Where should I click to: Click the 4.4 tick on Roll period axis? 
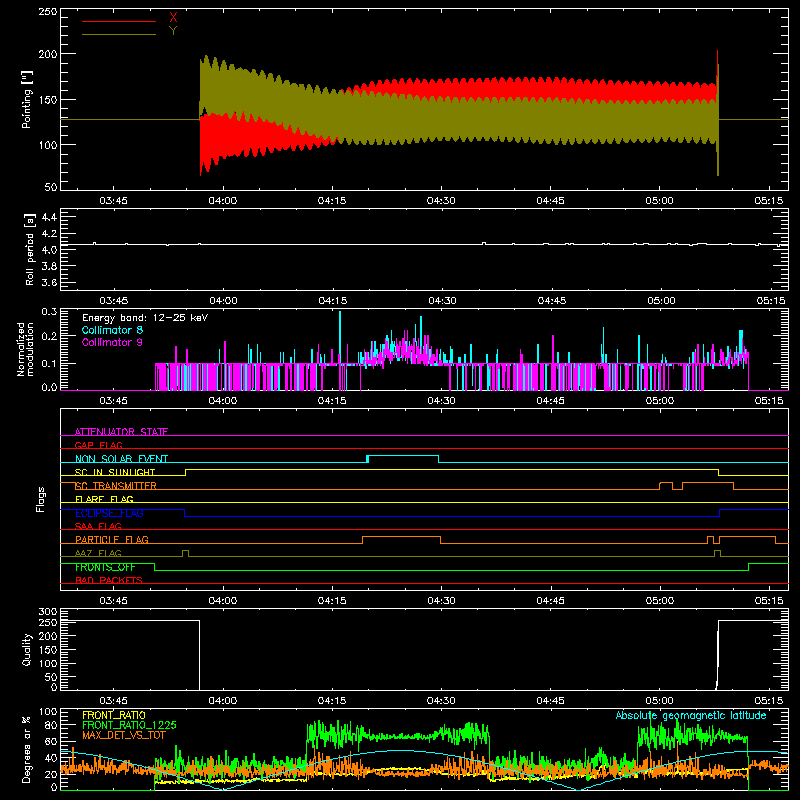pyautogui.click(x=49, y=217)
